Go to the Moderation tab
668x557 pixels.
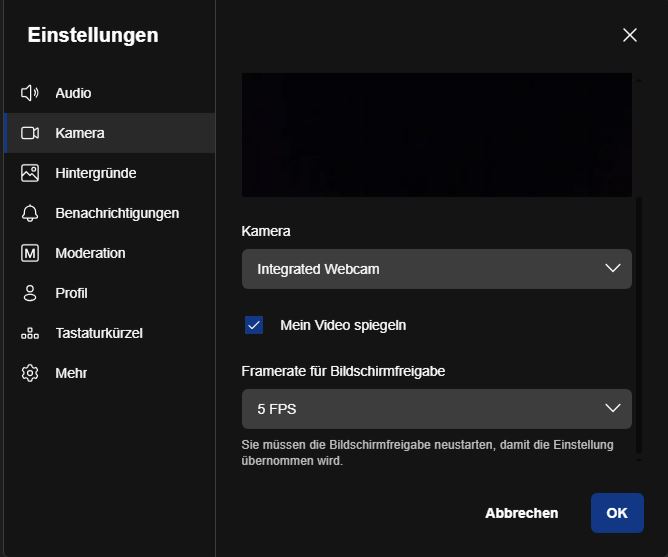click(x=109, y=253)
